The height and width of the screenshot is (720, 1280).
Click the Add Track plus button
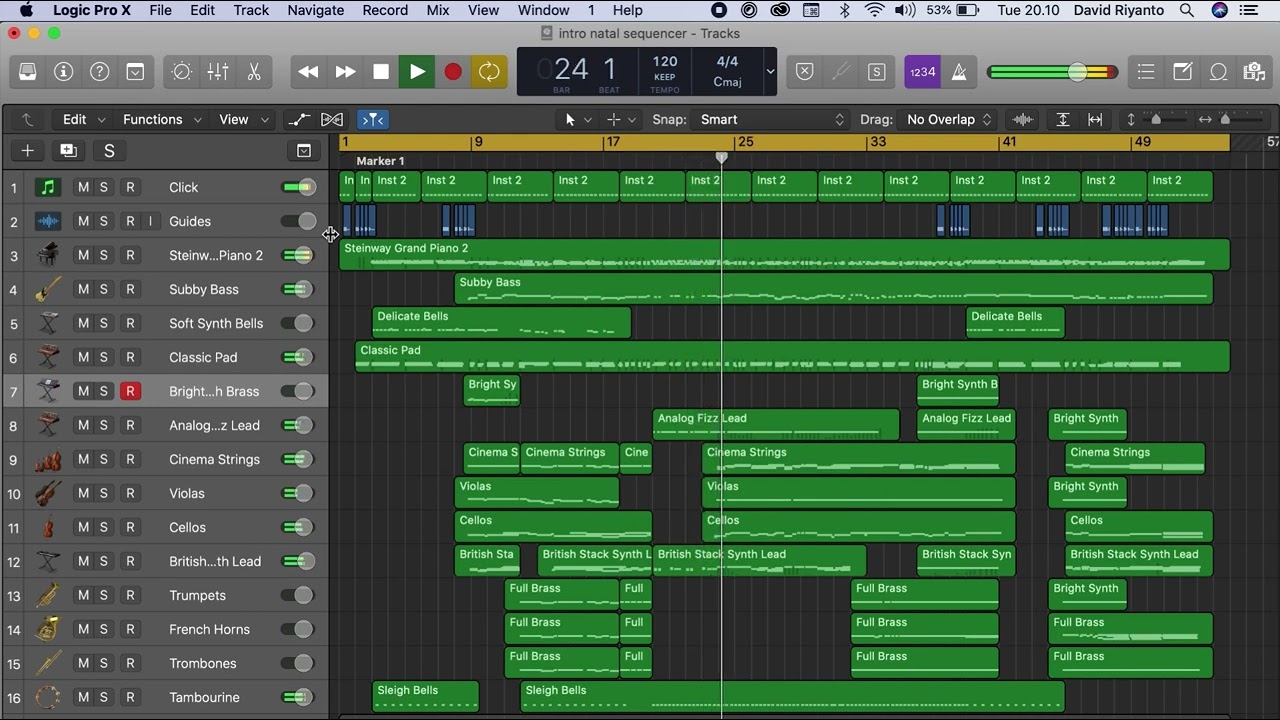(27, 151)
